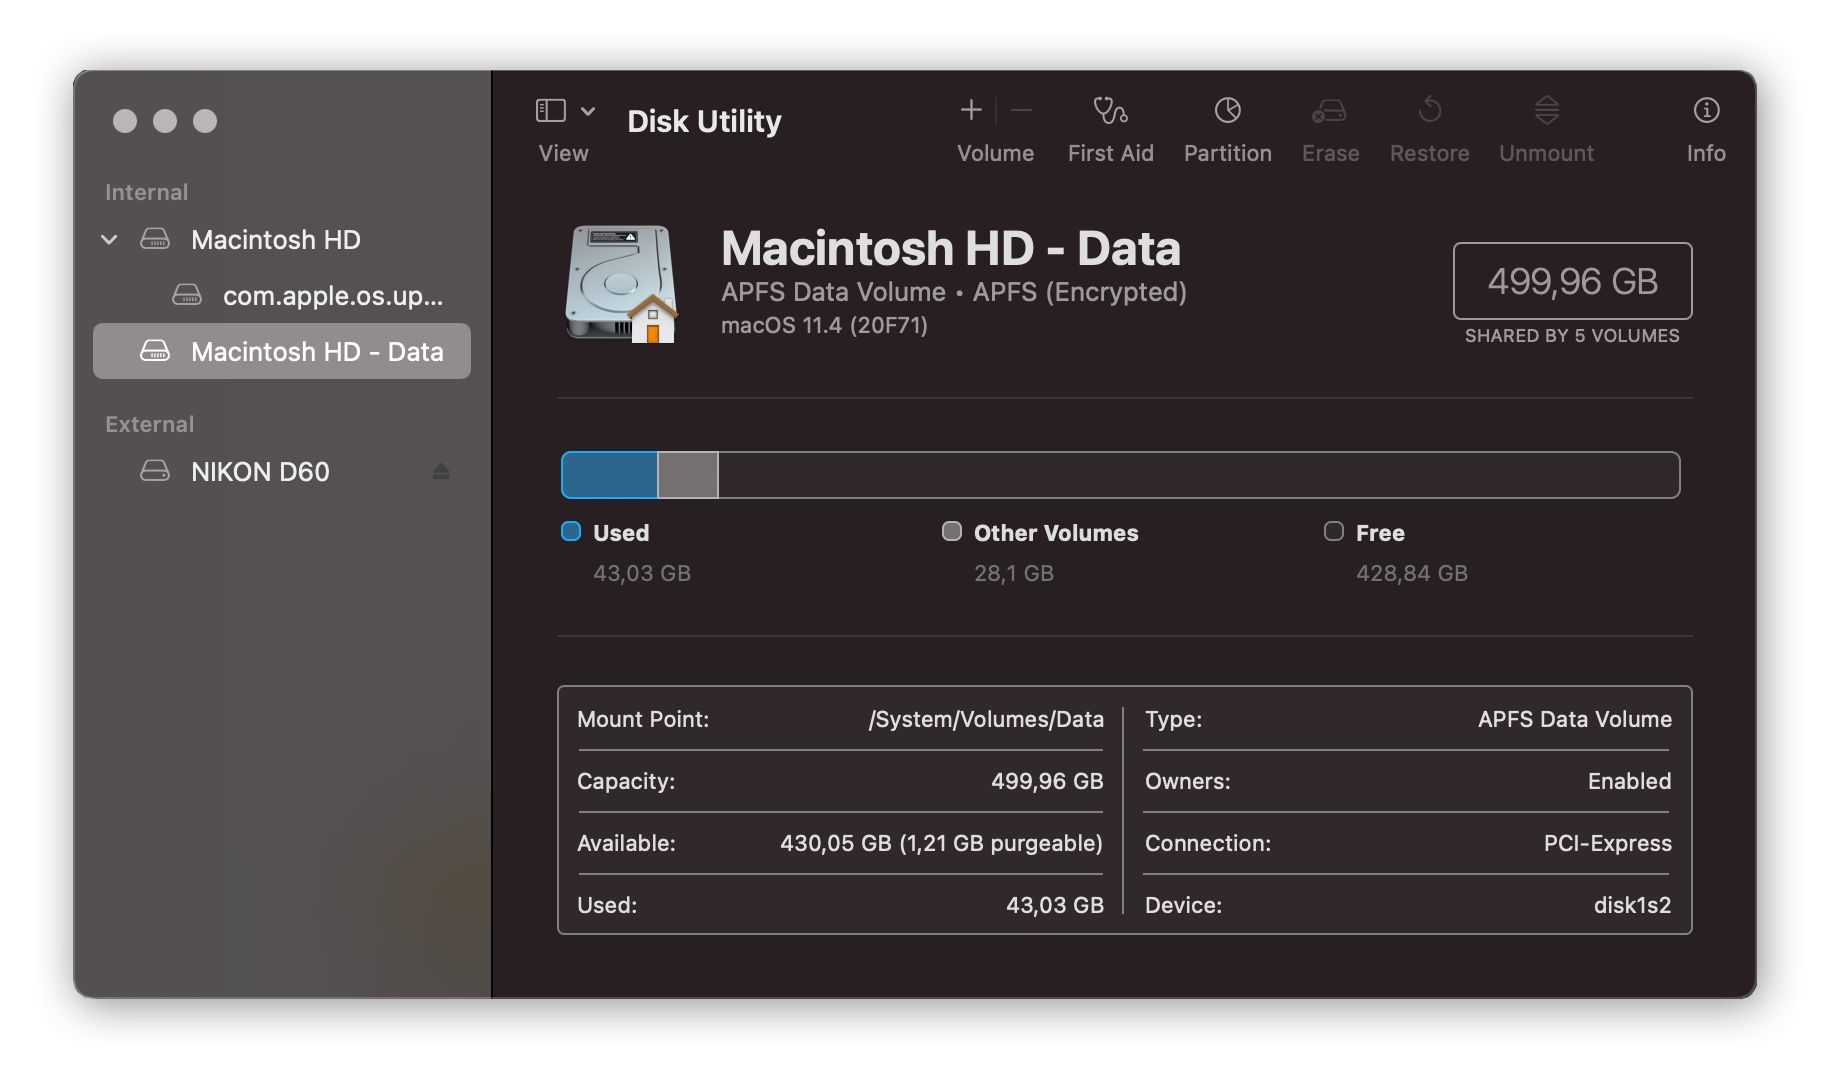Click the Erase disk icon
The width and height of the screenshot is (1832, 1068).
coord(1330,111)
